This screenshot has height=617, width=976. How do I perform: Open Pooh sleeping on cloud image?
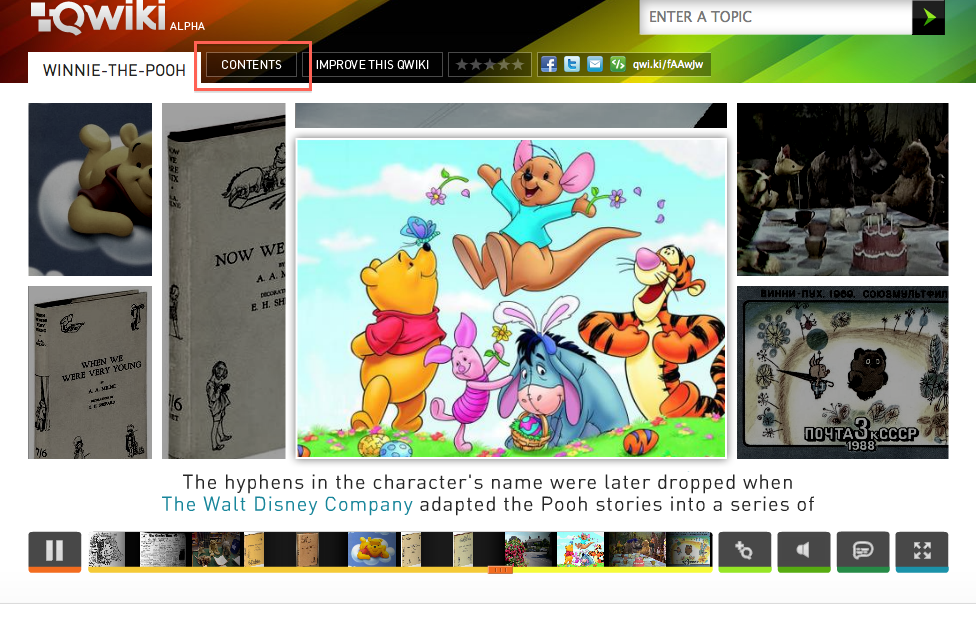pos(90,189)
